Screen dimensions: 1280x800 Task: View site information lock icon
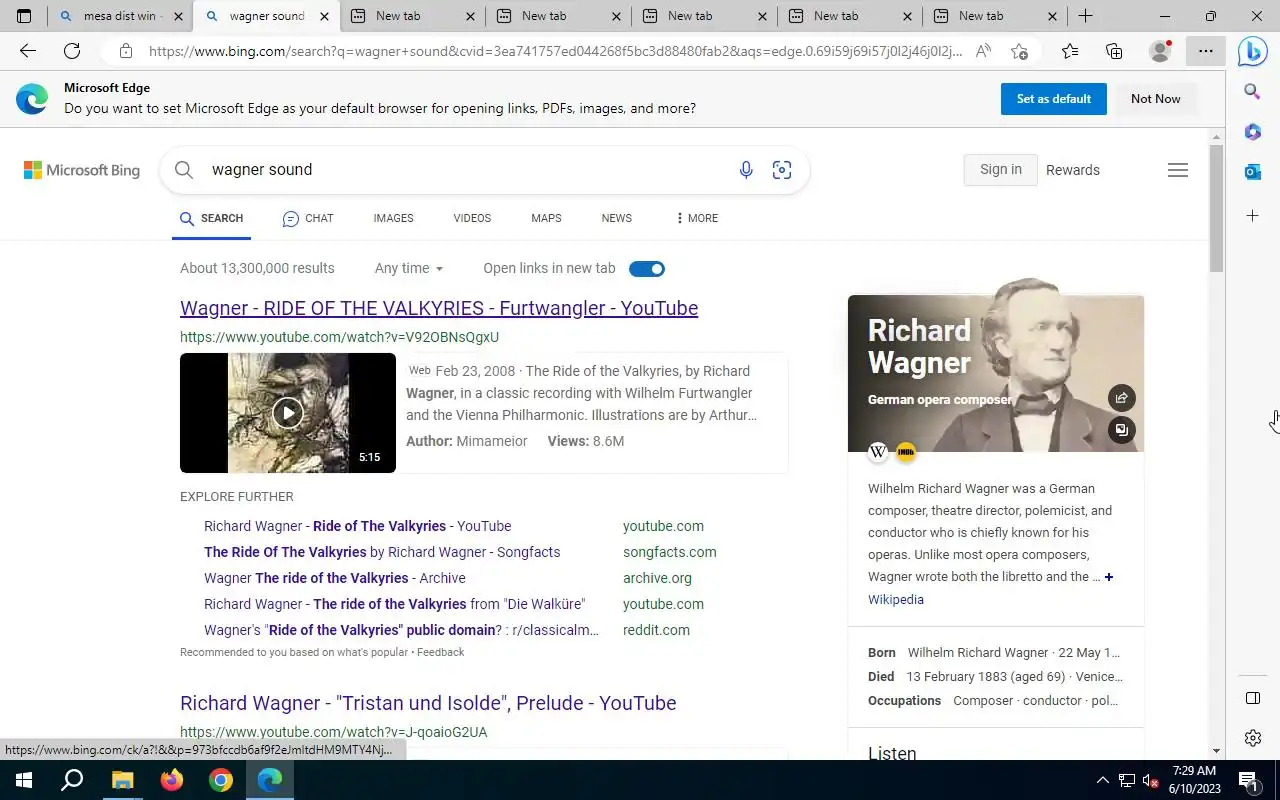[124, 51]
